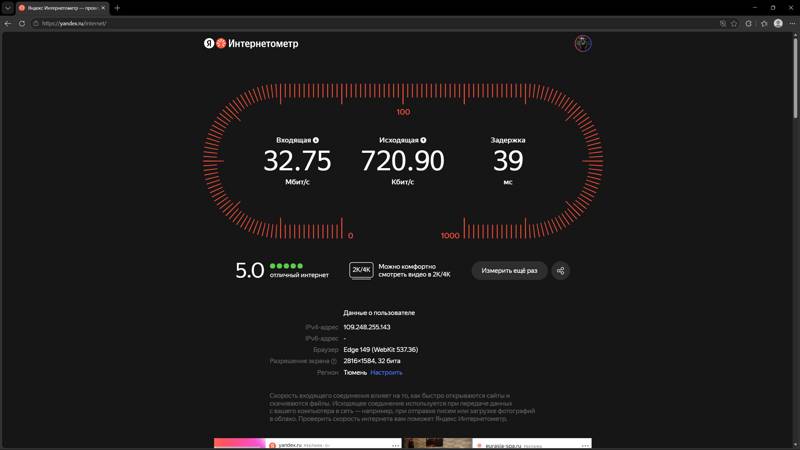Screen dimensions: 800x450
Task: Click the Данные о пользователе heading
Action: pos(379,313)
